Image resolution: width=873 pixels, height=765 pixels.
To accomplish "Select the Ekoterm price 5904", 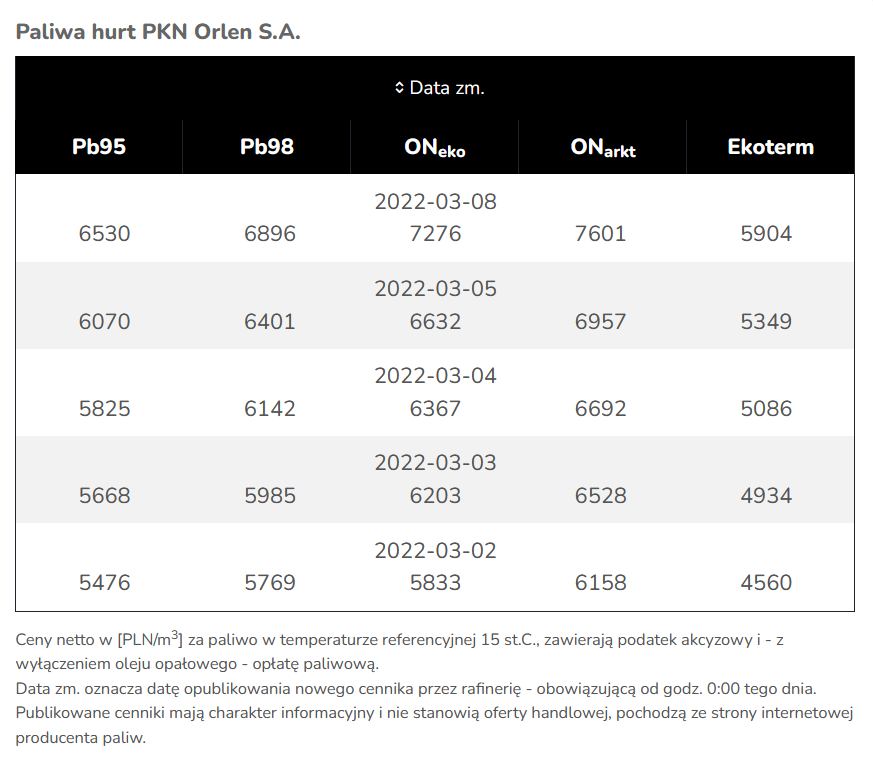I will 766,234.
